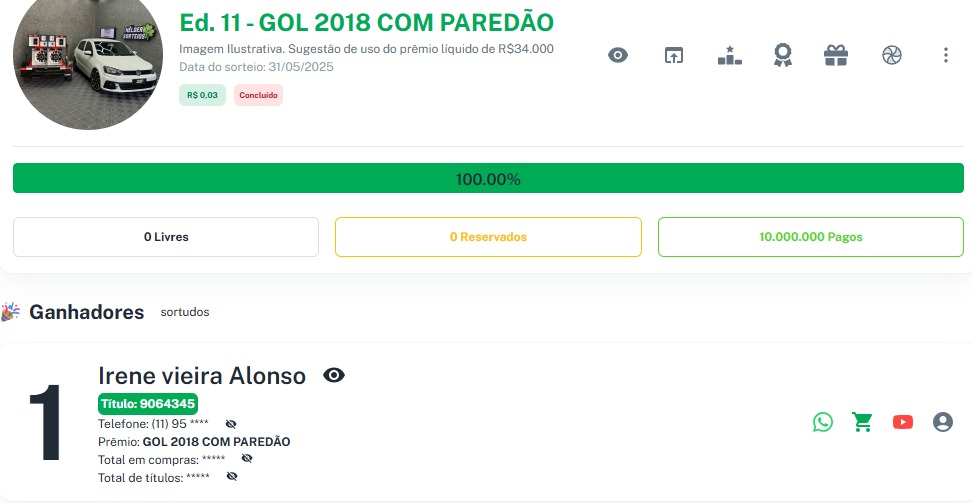Show the hidden Total em compras value
Viewport: 972px width, 503px height.
pos(247,459)
